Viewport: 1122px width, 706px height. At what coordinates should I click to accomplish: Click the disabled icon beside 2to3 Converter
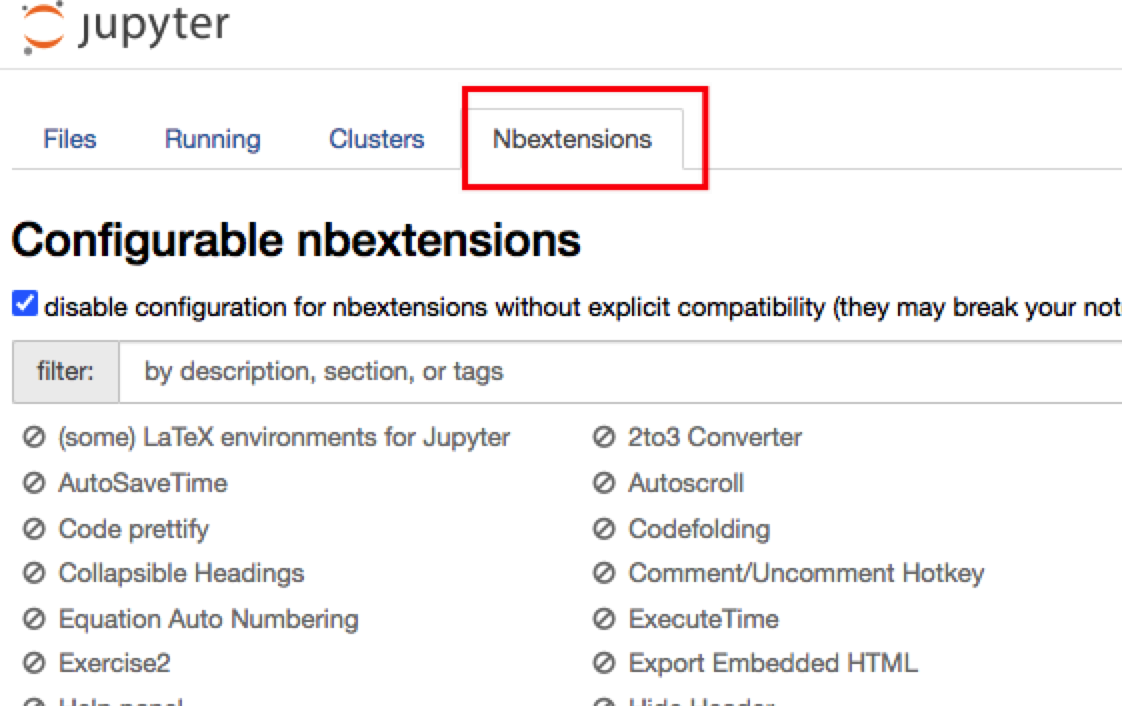click(x=603, y=438)
